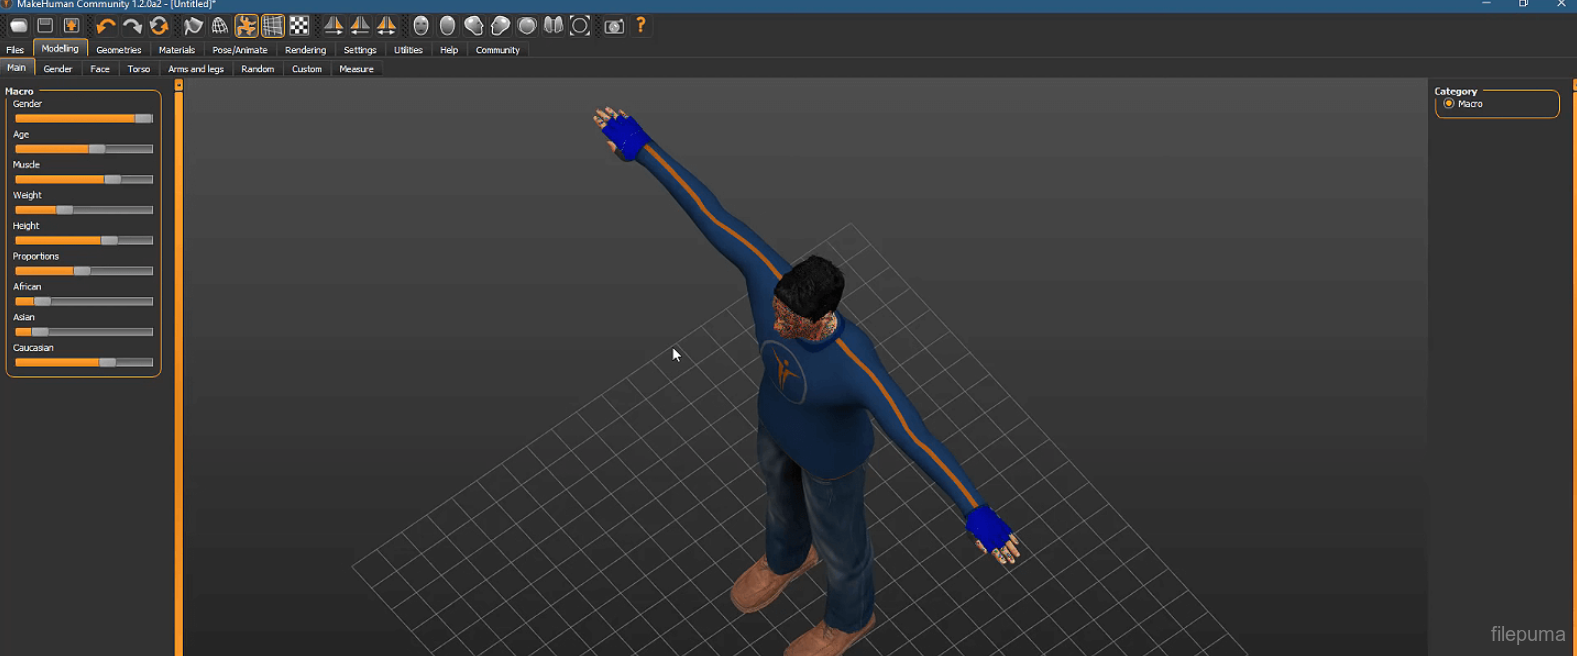This screenshot has width=1577, height=656.
Task: Open help with the question mark icon
Action: (x=641, y=26)
